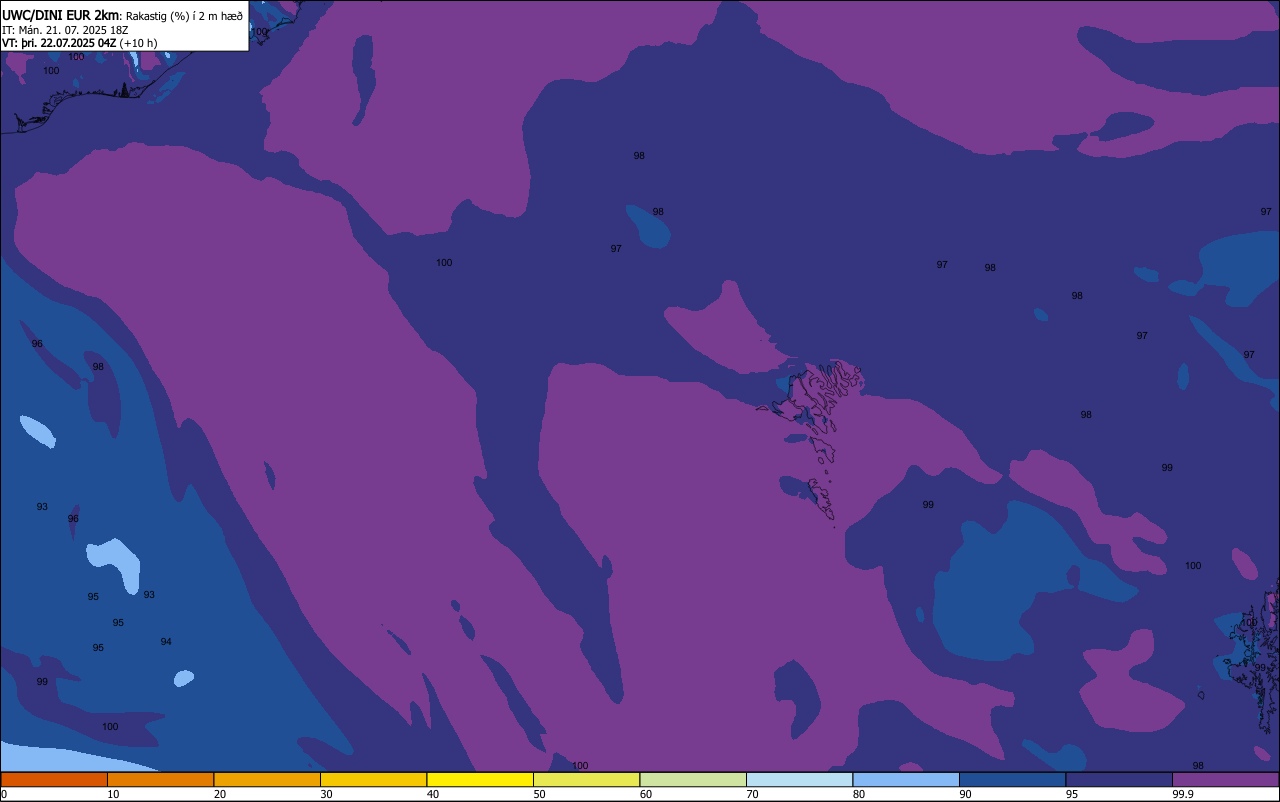Pick the legend swatch between 70 and 80

(x=799, y=779)
